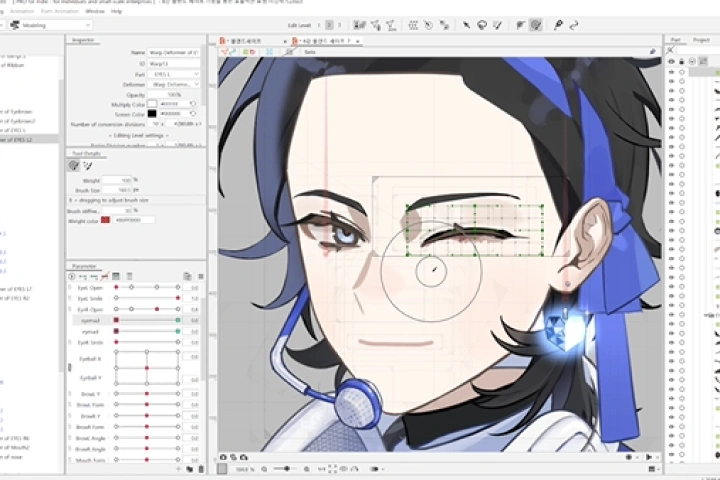Image resolution: width=720 pixels, height=480 pixels.
Task: Toggle the lock header icon in Part panel
Action: click(x=681, y=61)
